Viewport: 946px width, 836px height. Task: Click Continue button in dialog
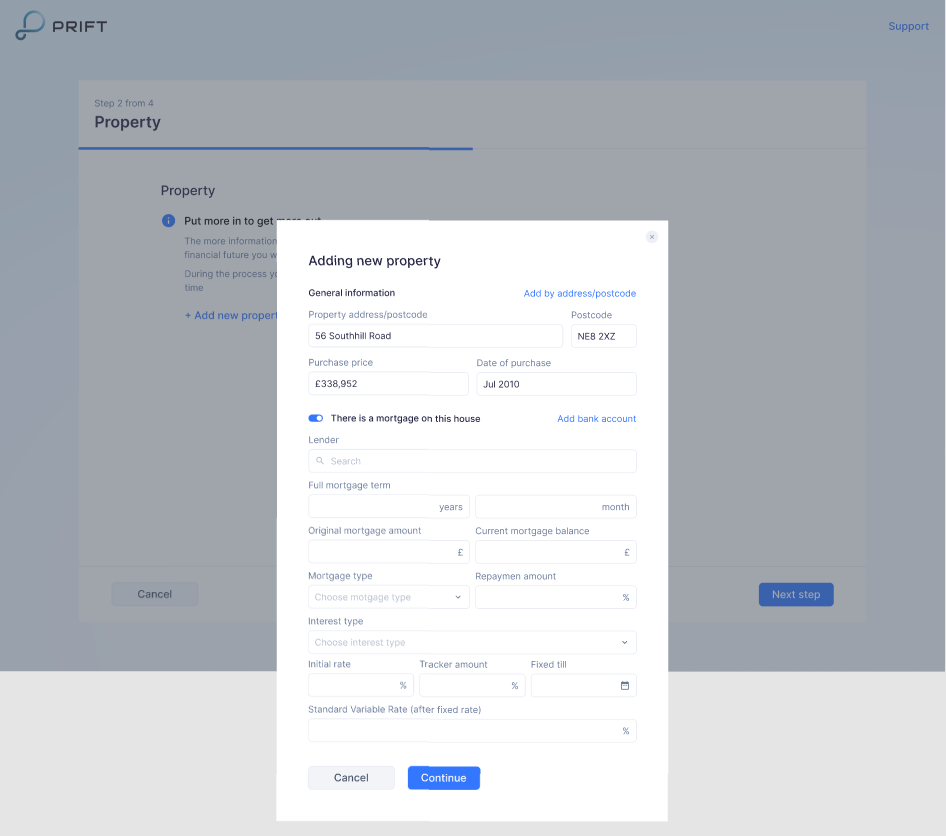pos(443,777)
